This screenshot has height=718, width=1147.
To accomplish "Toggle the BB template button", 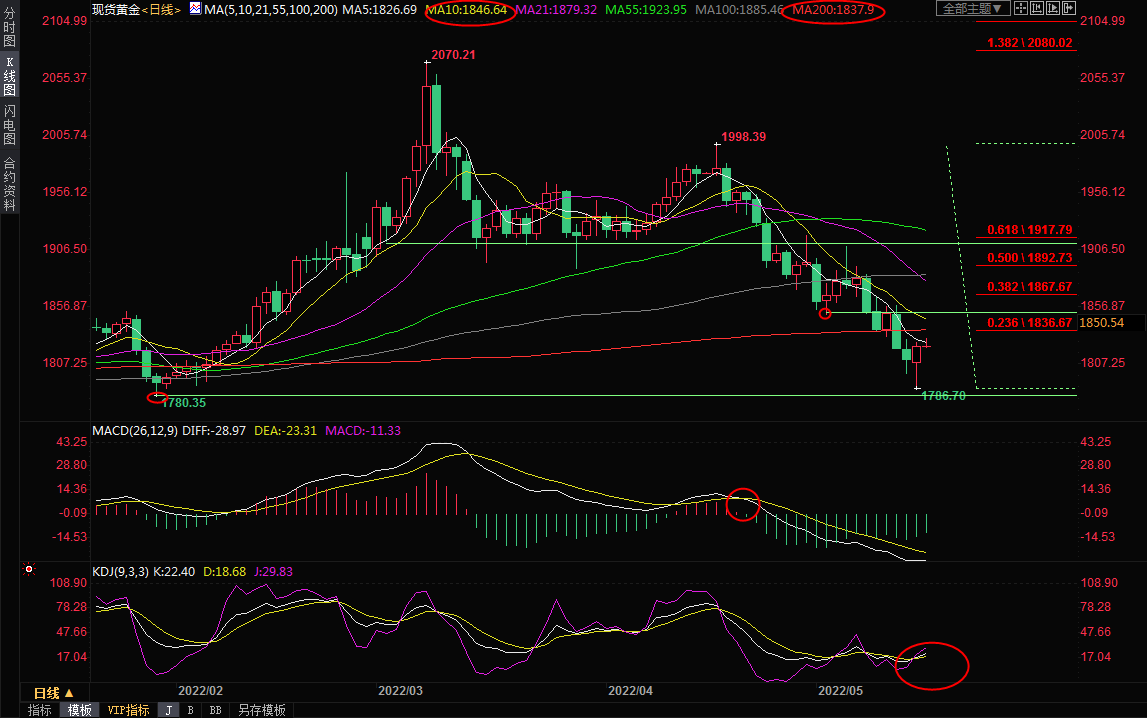I will tap(215, 710).
